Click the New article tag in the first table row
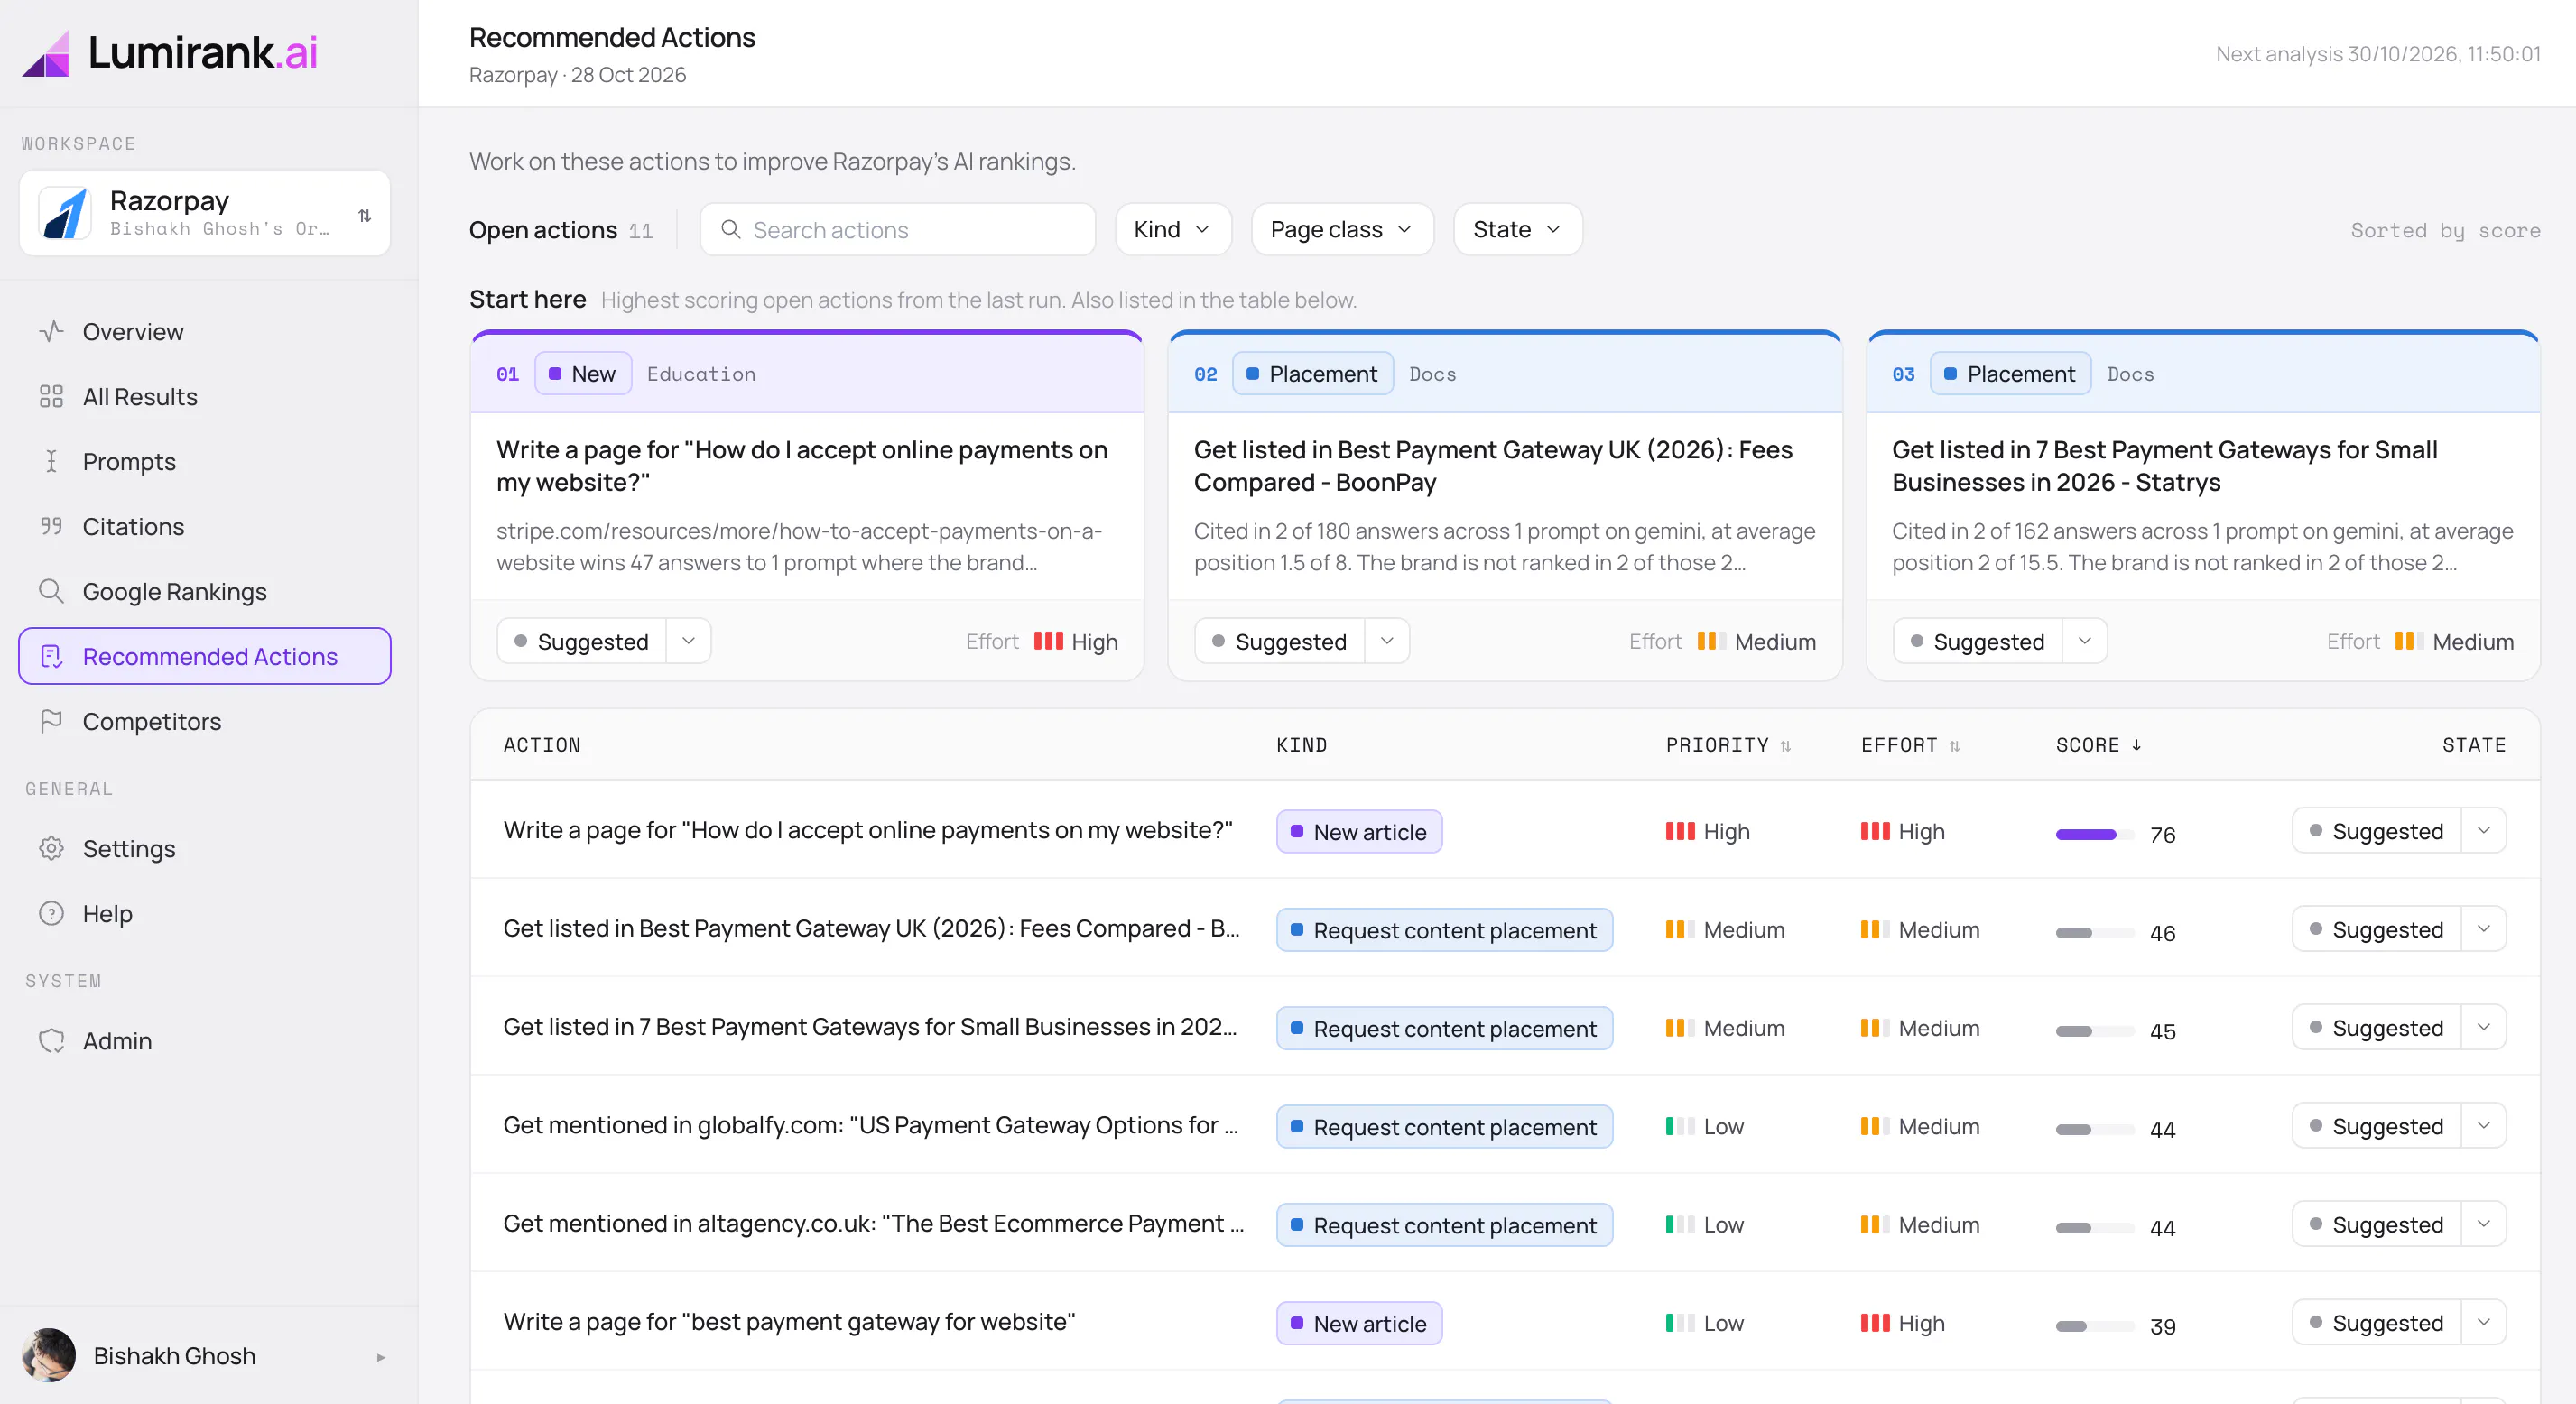 (1359, 831)
